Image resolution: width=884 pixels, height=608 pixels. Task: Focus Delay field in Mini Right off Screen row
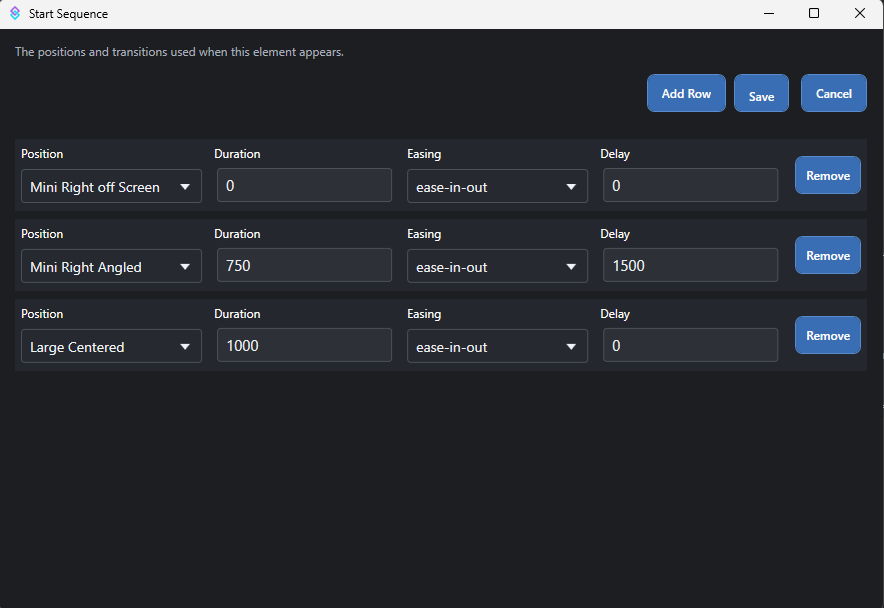pyautogui.click(x=691, y=185)
